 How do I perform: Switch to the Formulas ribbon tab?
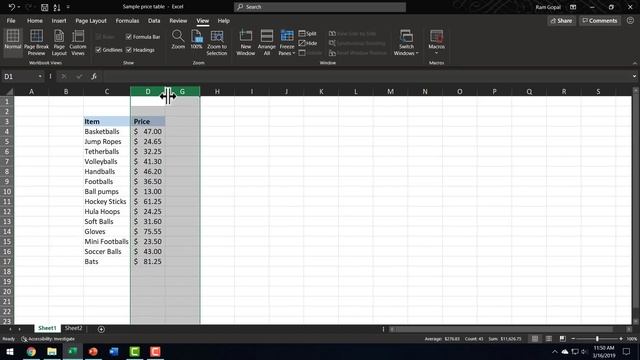(x=127, y=21)
